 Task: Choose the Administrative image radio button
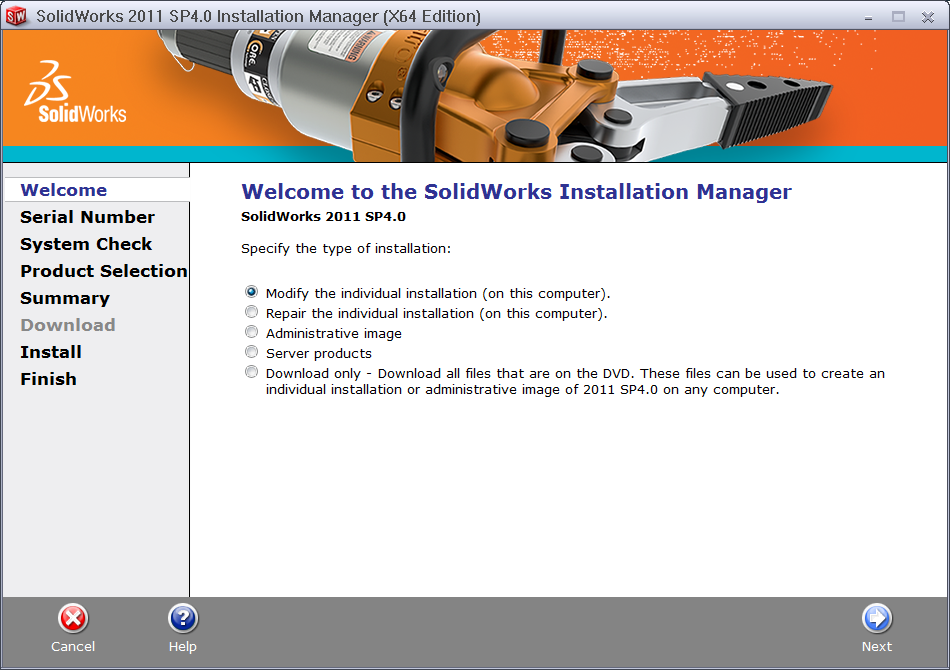[x=251, y=333]
